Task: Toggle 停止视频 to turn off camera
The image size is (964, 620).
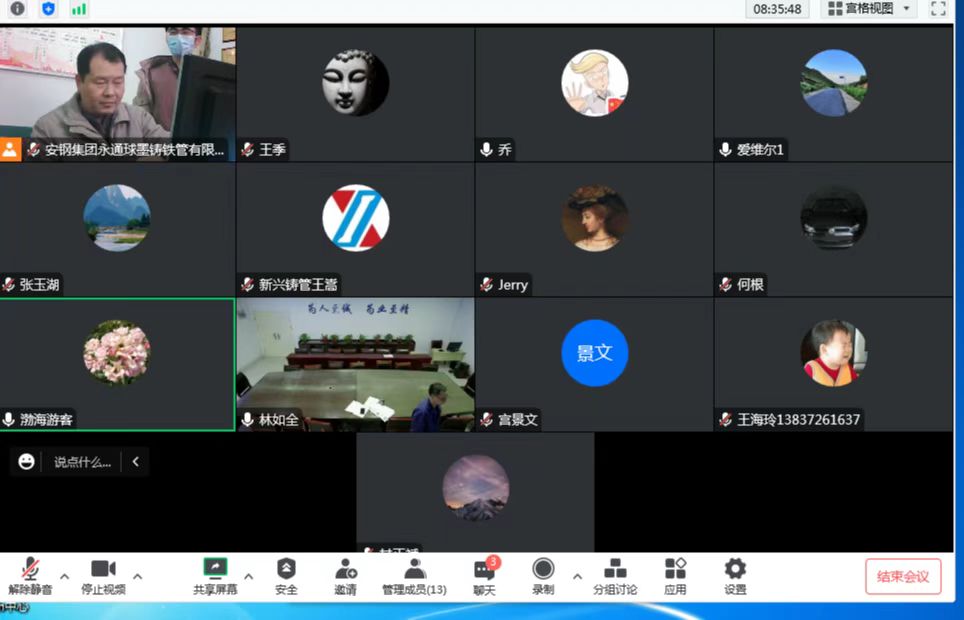Action: [103, 576]
